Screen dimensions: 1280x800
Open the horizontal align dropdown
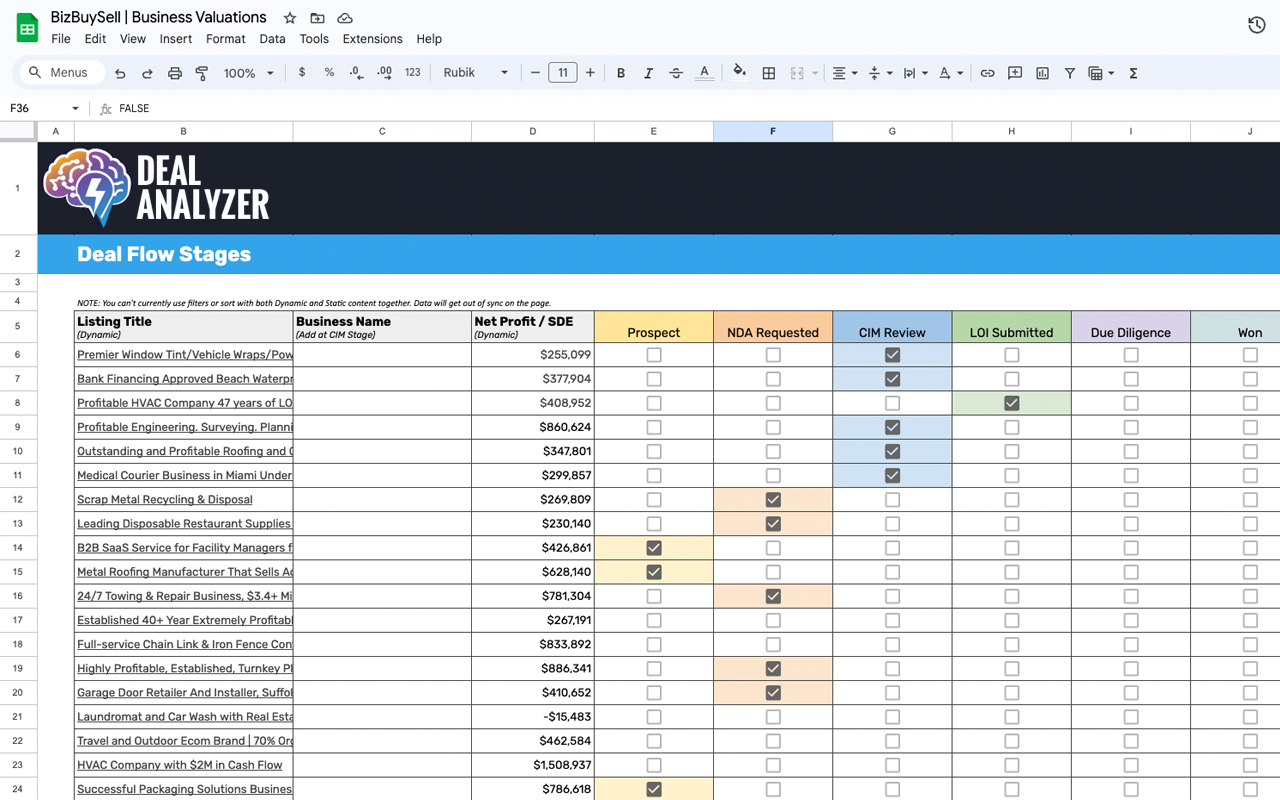pyautogui.click(x=845, y=72)
